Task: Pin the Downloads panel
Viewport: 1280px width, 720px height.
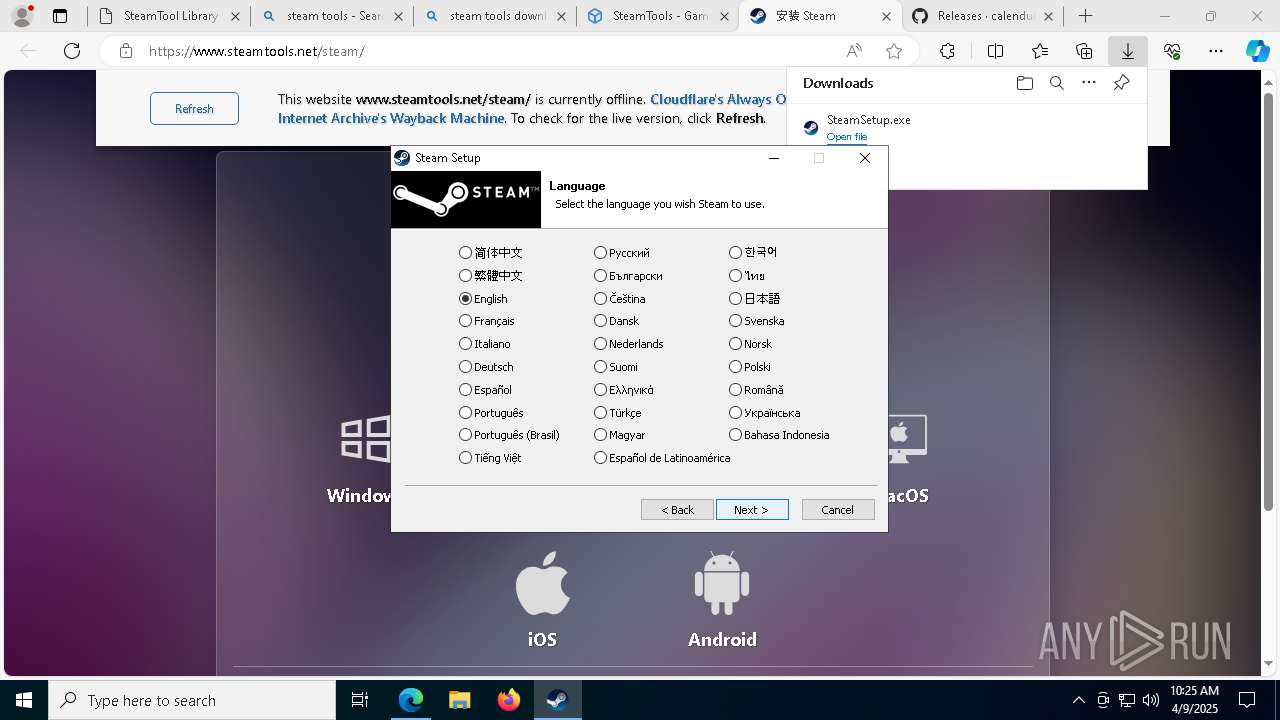Action: click(1122, 83)
